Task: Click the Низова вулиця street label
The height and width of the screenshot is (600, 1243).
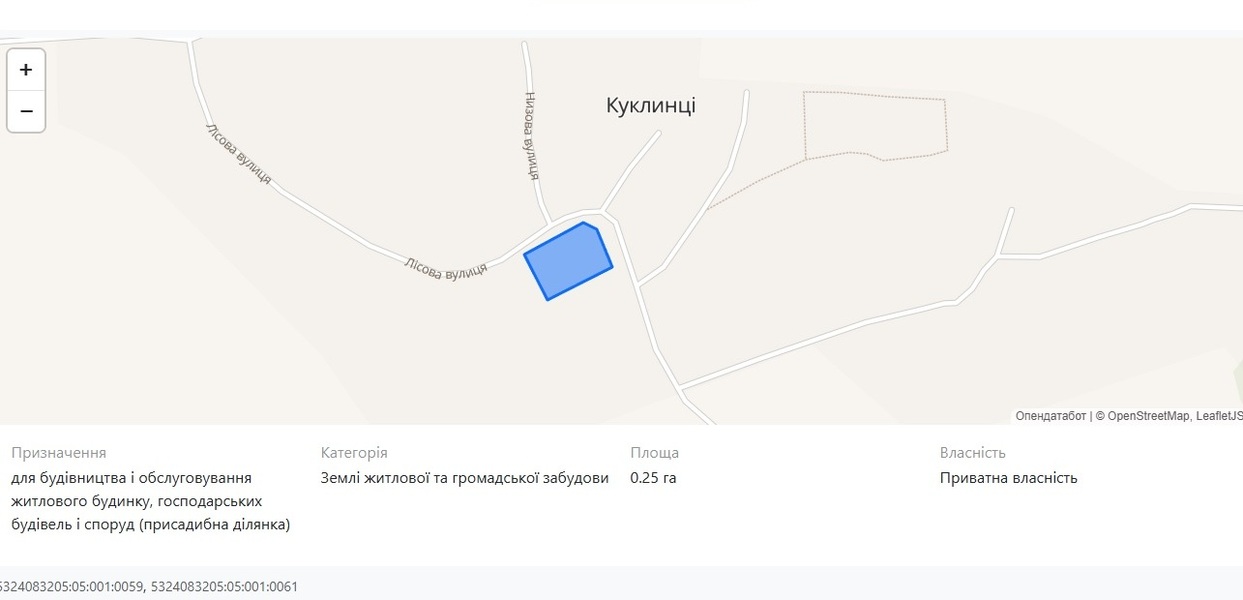Action: [532, 136]
